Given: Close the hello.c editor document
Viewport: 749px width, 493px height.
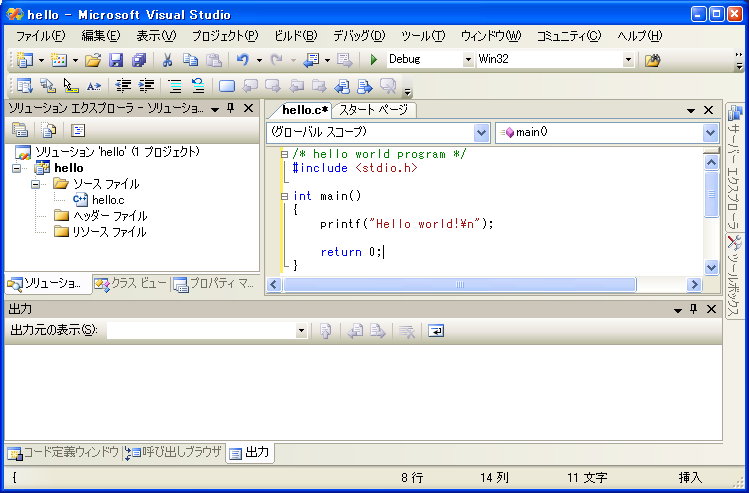Looking at the screenshot, I should 708,110.
